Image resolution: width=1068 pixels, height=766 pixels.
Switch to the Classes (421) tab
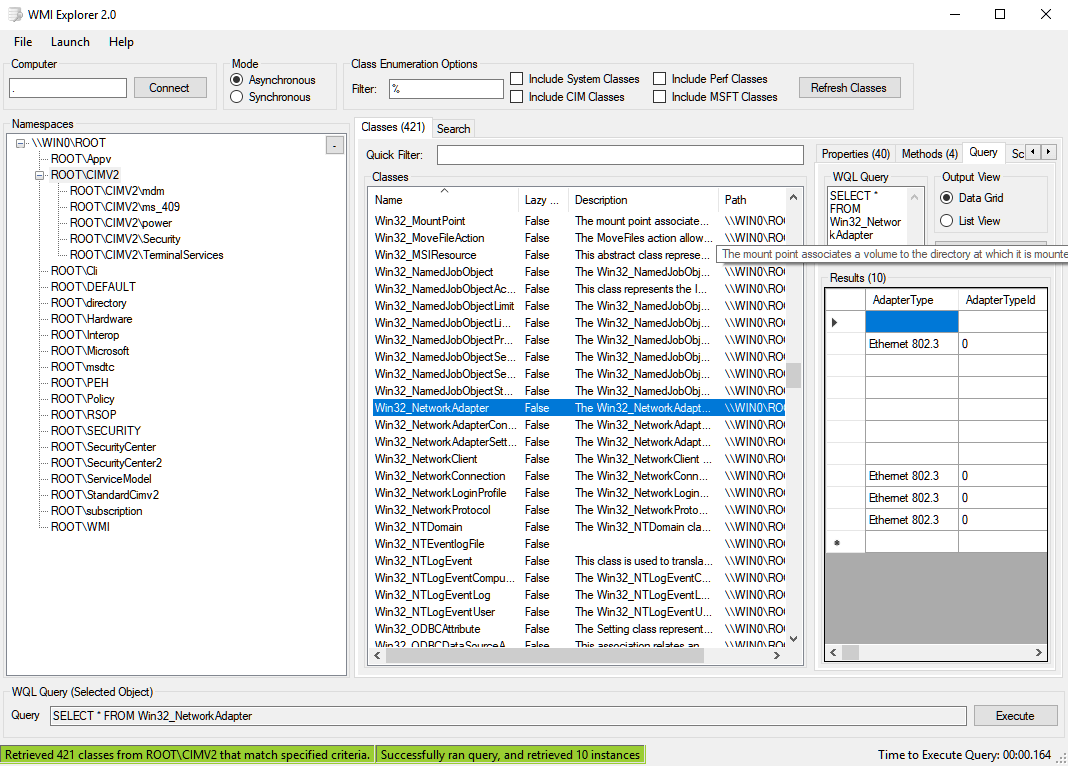393,127
